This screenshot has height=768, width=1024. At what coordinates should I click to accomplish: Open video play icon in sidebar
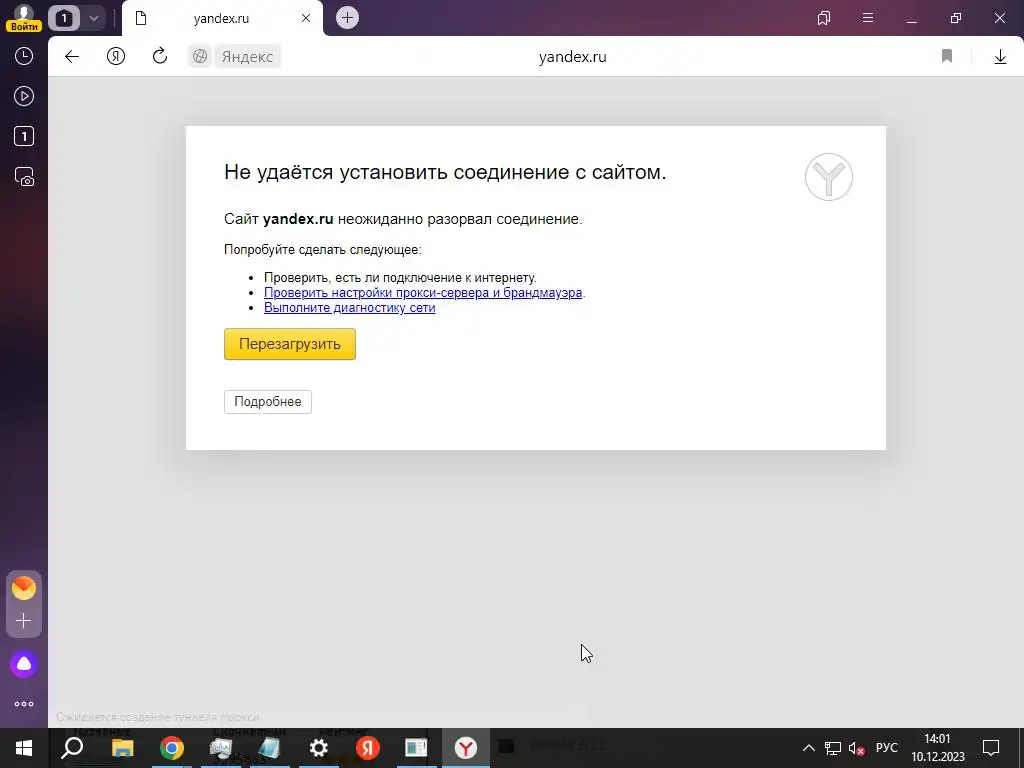tap(24, 97)
